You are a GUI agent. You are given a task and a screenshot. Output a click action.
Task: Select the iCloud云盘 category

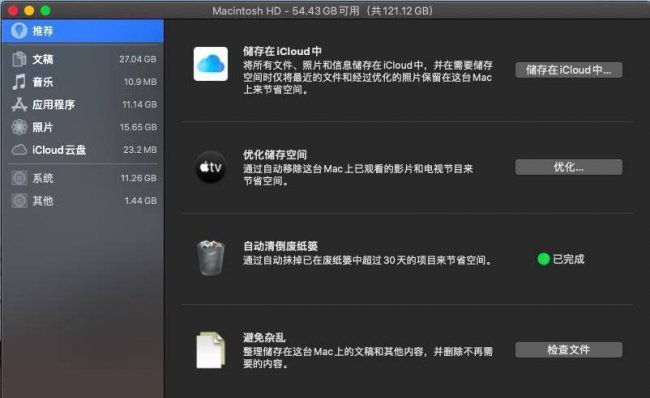click(82, 150)
